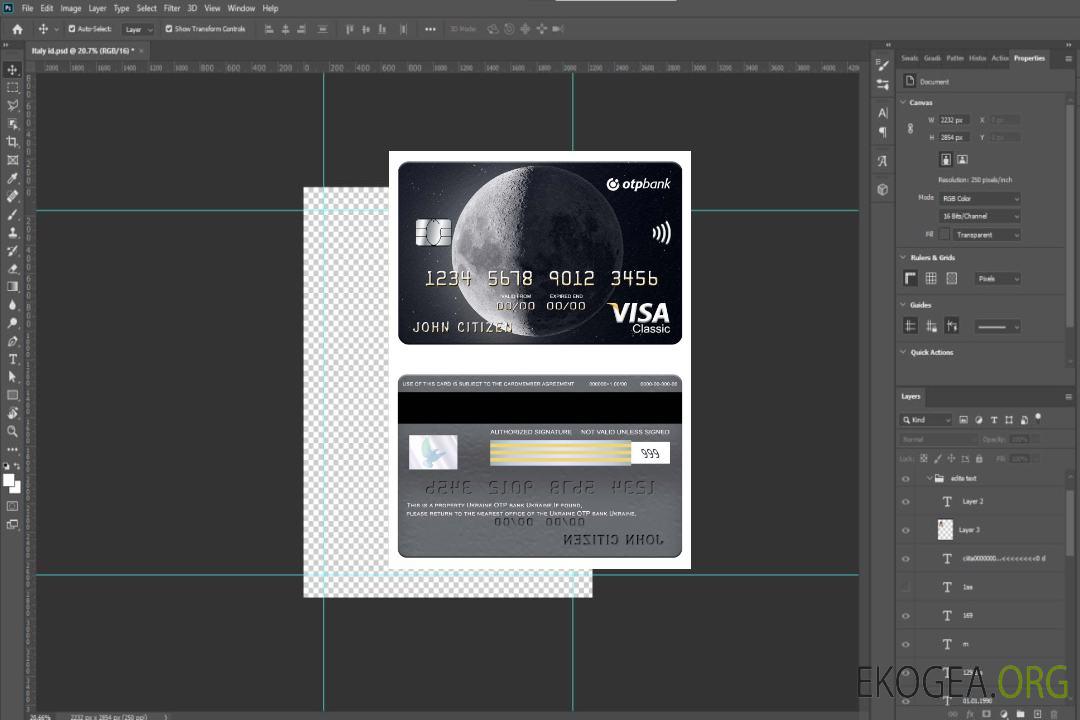The height and width of the screenshot is (720, 1080).
Task: Hide the 169 text layer
Action: [906, 616]
